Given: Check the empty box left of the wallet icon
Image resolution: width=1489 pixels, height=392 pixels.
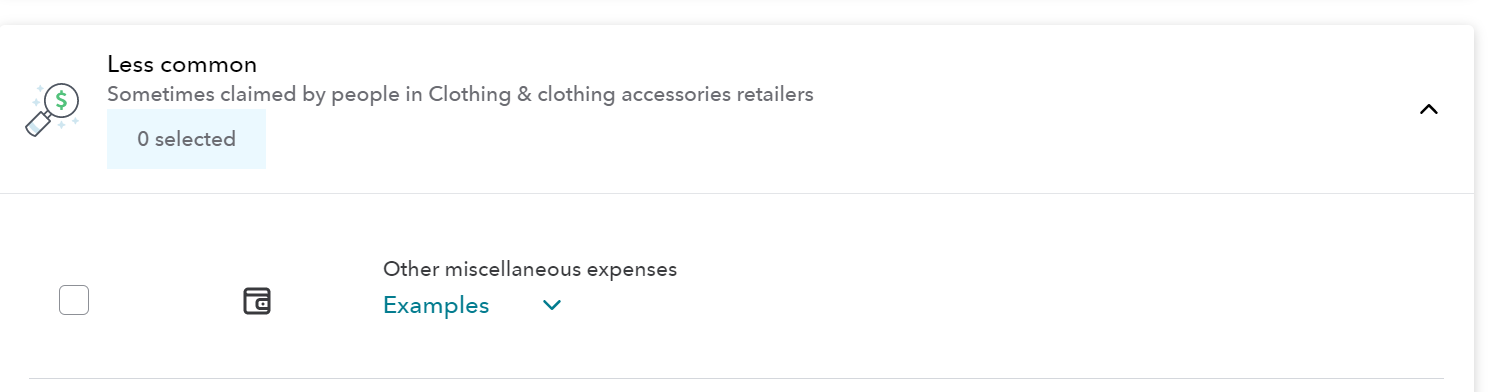Looking at the screenshot, I should (x=74, y=300).
